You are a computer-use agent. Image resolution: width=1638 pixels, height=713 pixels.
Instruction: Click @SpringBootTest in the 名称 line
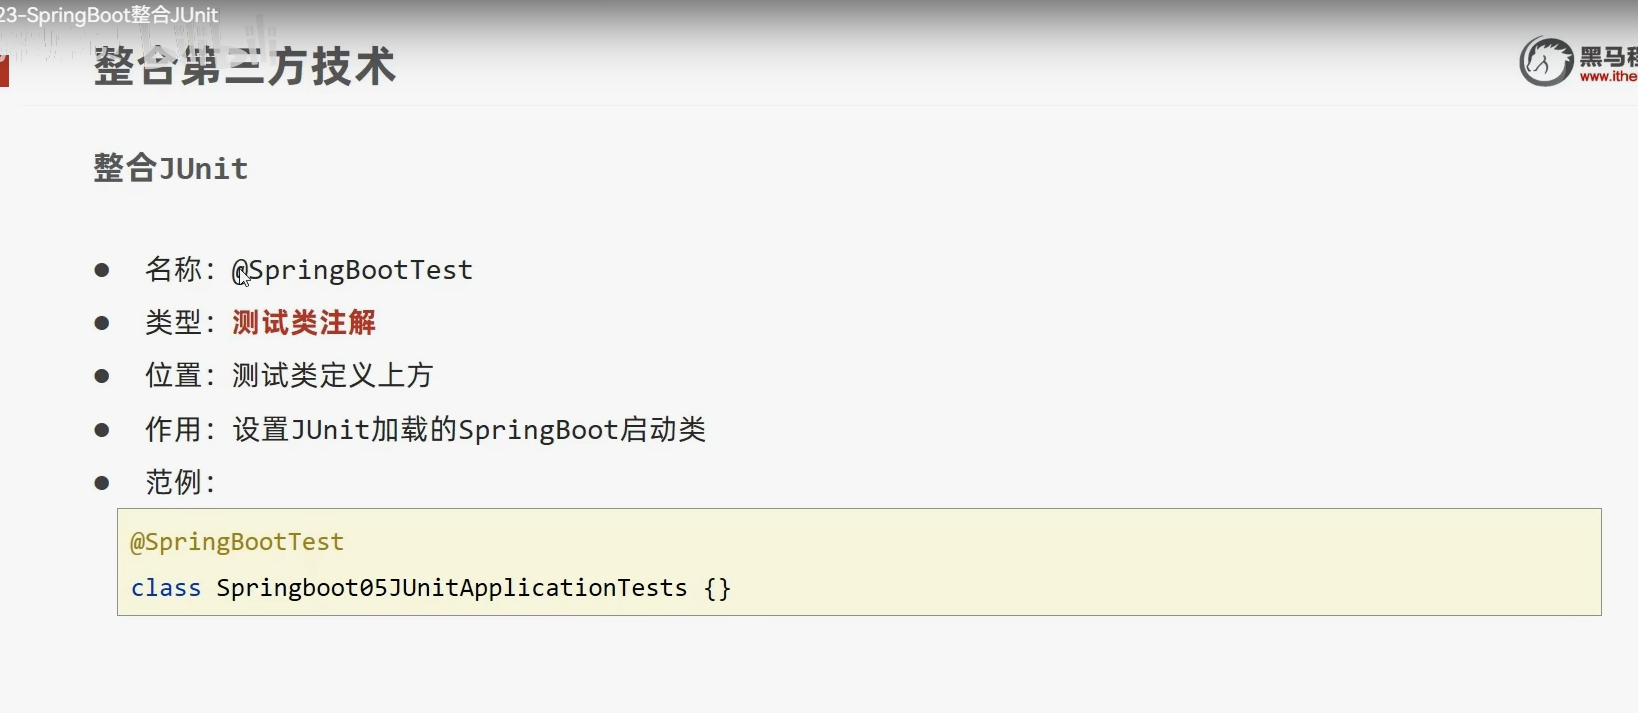353,270
